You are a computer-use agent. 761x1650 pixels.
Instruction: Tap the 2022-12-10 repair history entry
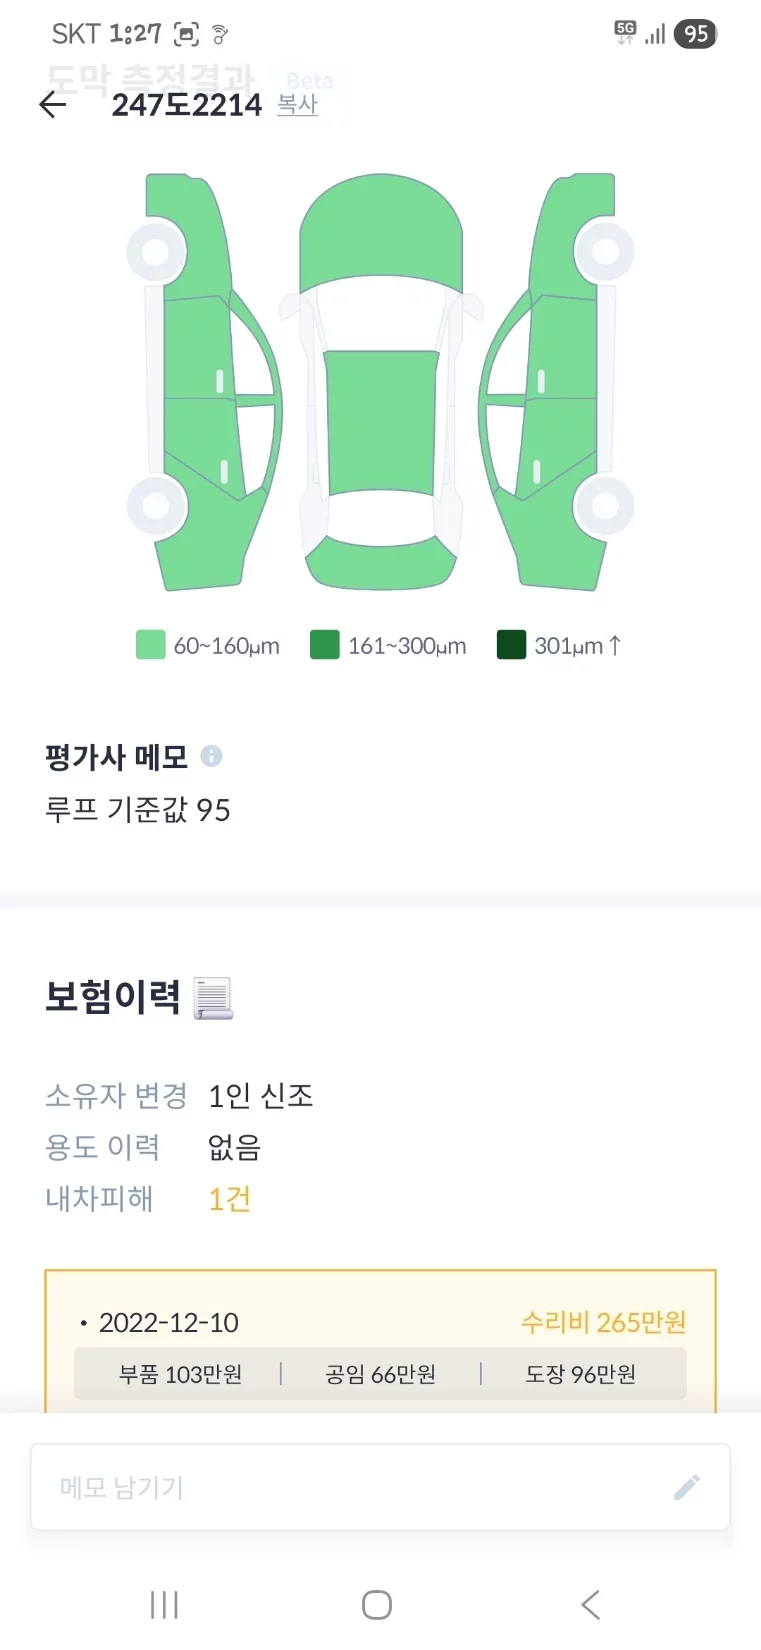tap(169, 1323)
